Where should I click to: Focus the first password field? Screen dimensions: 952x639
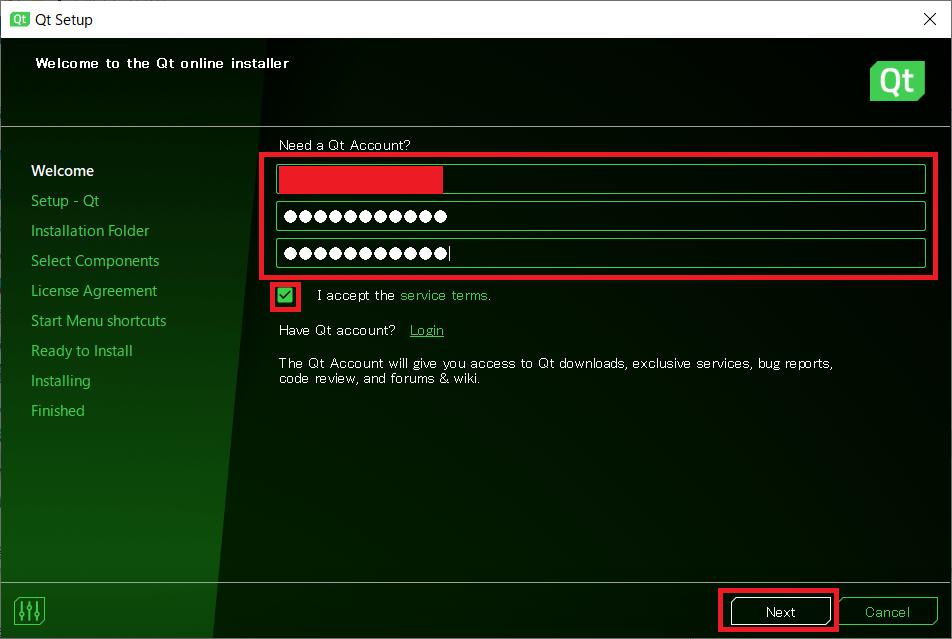600,216
